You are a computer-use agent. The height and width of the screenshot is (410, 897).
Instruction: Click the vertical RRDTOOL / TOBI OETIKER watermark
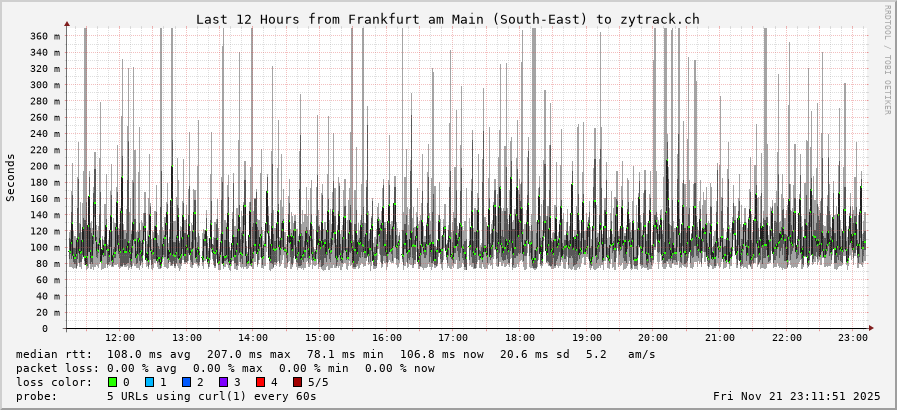pos(886,60)
